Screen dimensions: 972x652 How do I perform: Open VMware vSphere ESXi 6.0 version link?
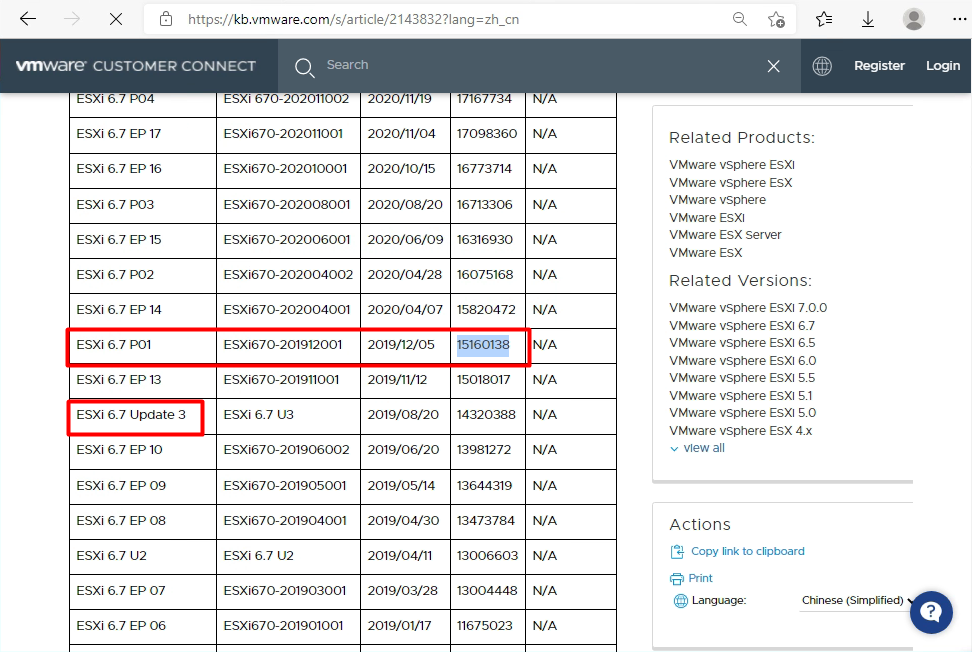[743, 360]
